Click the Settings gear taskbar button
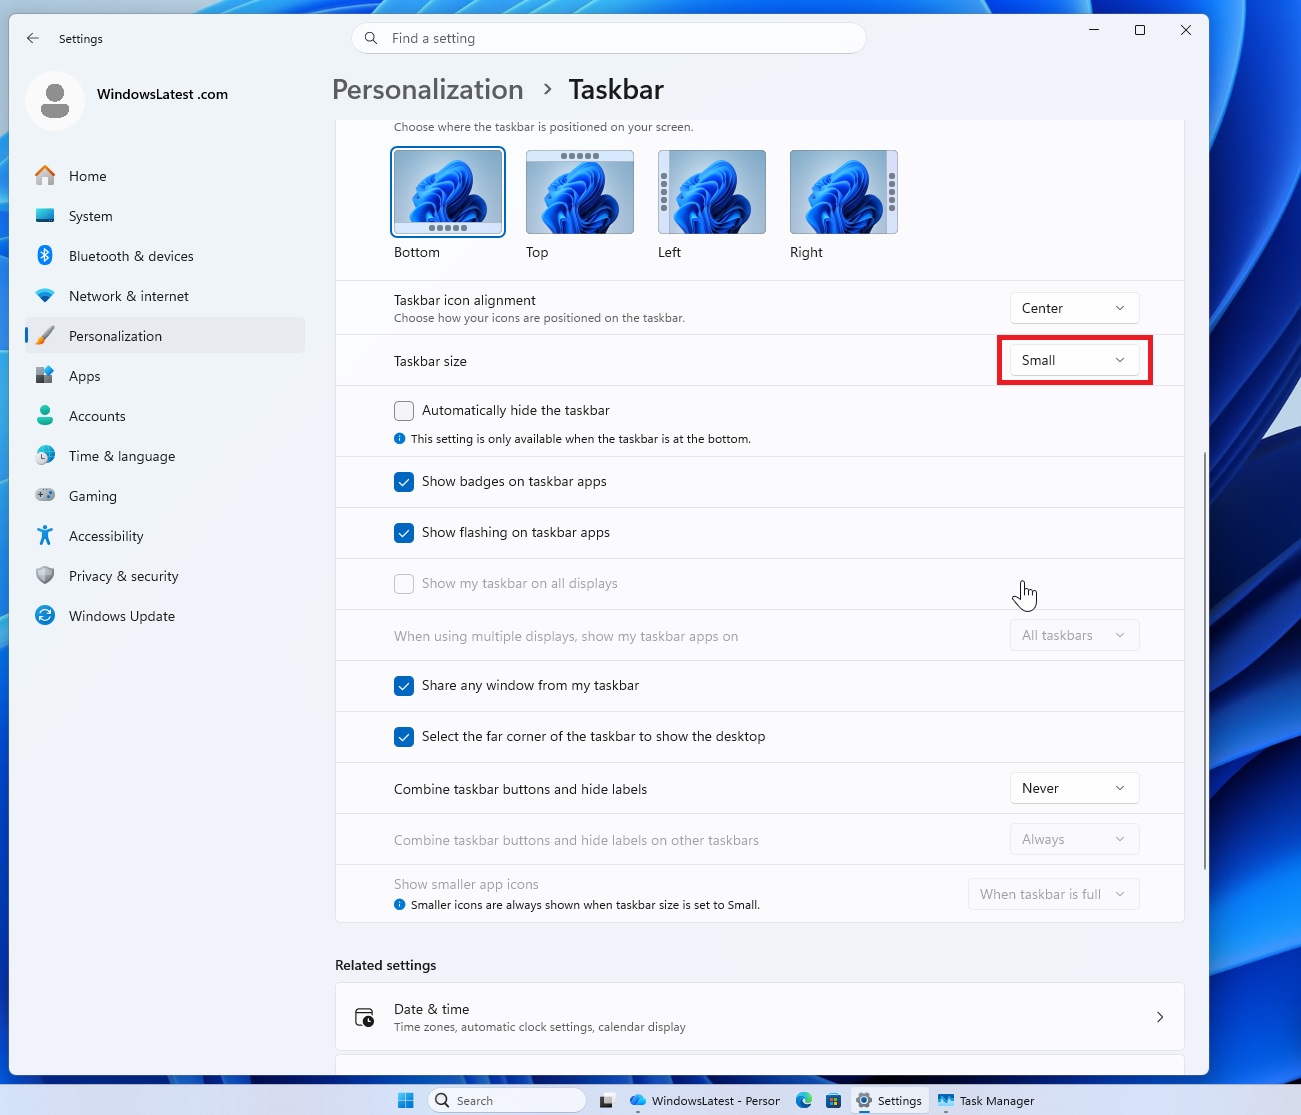Viewport: 1301px width, 1115px height. (x=889, y=1100)
